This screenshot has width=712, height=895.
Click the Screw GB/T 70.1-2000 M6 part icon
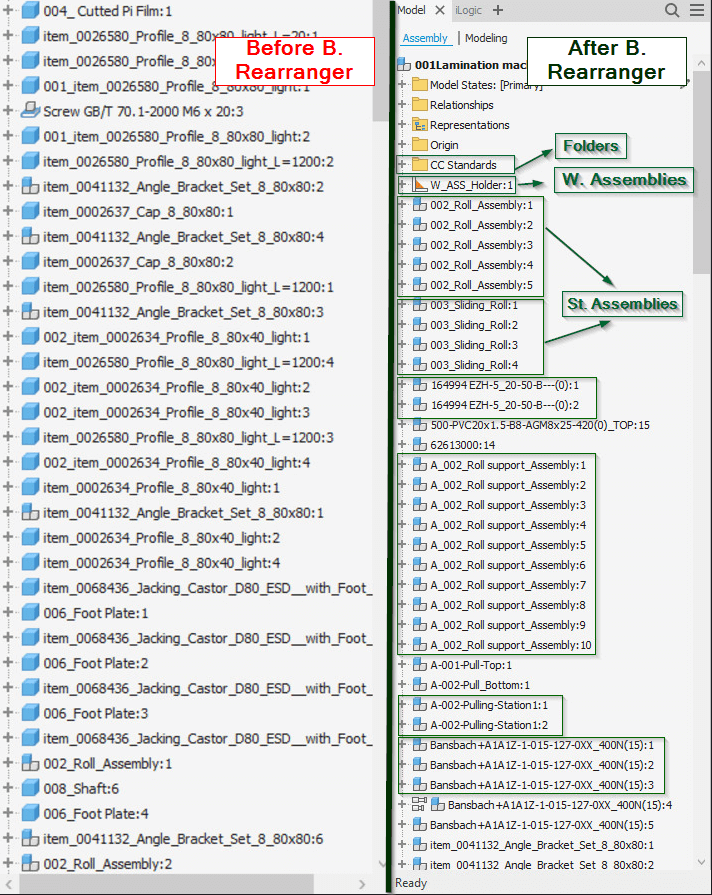(30, 111)
